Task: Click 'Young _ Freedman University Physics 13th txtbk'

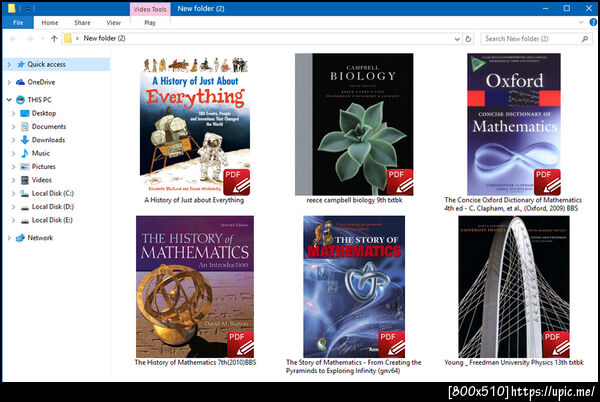Action: [x=514, y=362]
